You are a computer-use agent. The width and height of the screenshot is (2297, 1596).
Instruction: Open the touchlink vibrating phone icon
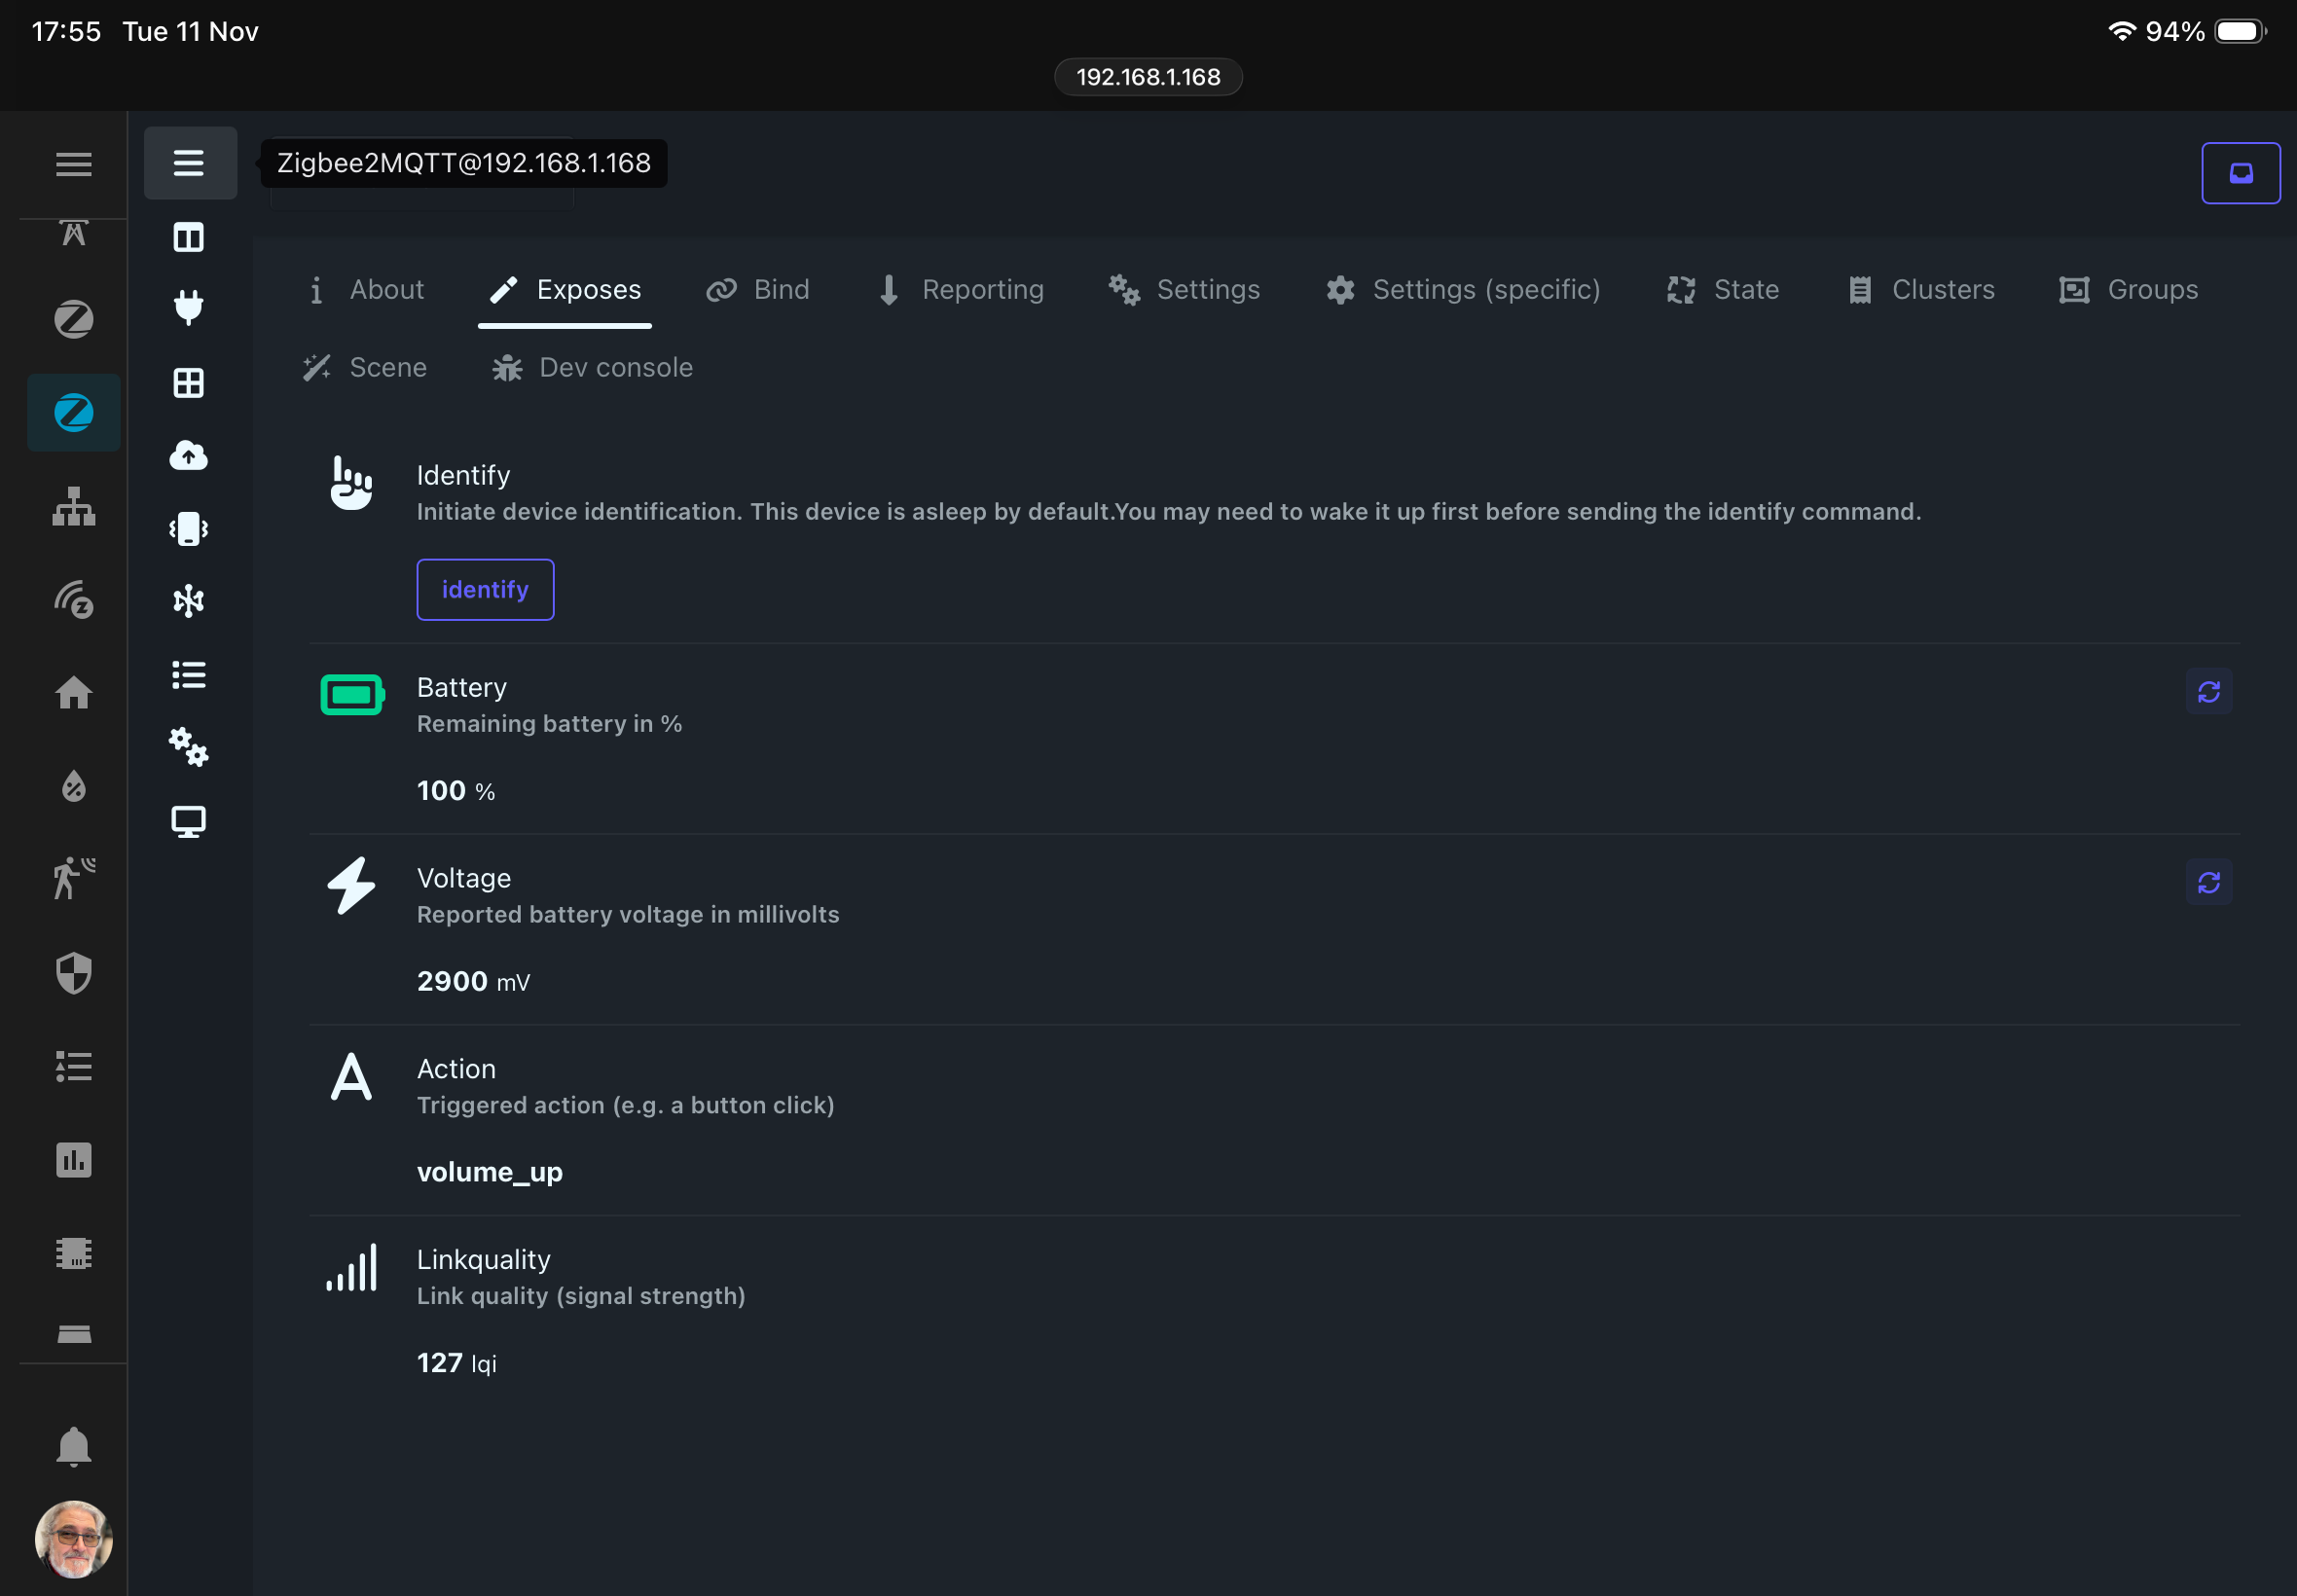click(189, 529)
